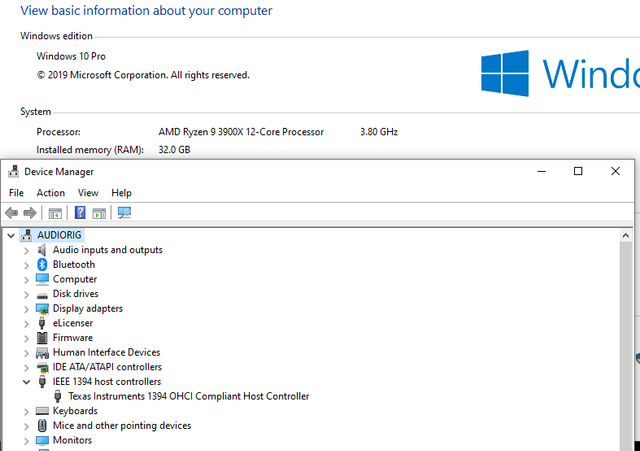Select the Display adapters label
This screenshot has height=451, width=640.
pyautogui.click(x=88, y=309)
